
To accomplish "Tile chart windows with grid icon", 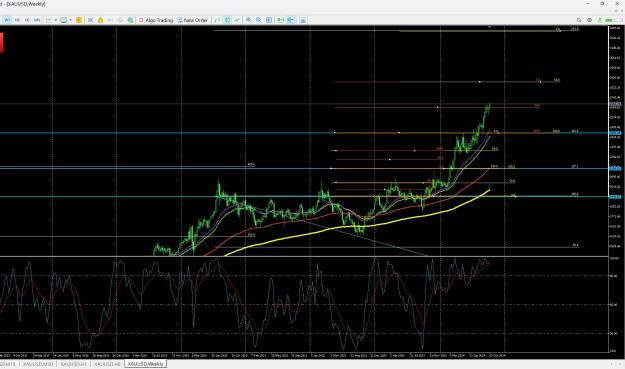I will [269, 20].
